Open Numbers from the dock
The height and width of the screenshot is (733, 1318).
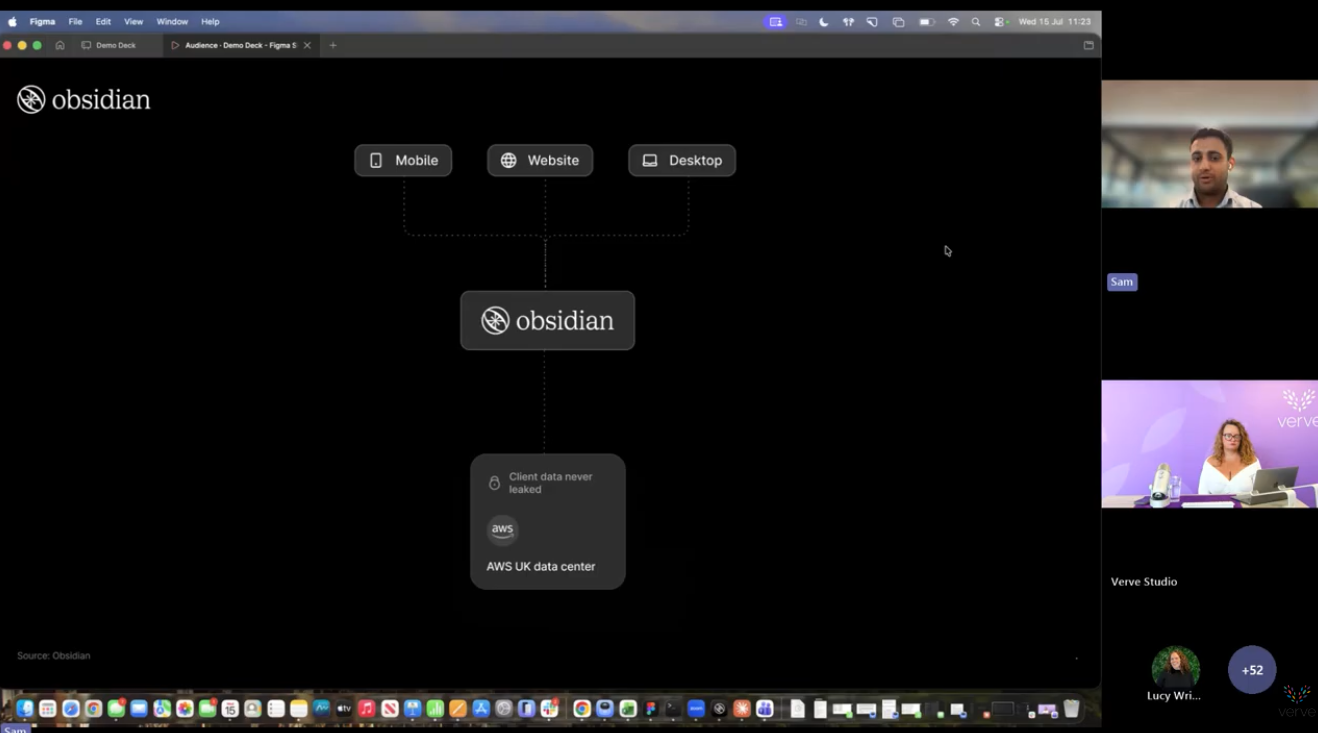pos(435,709)
